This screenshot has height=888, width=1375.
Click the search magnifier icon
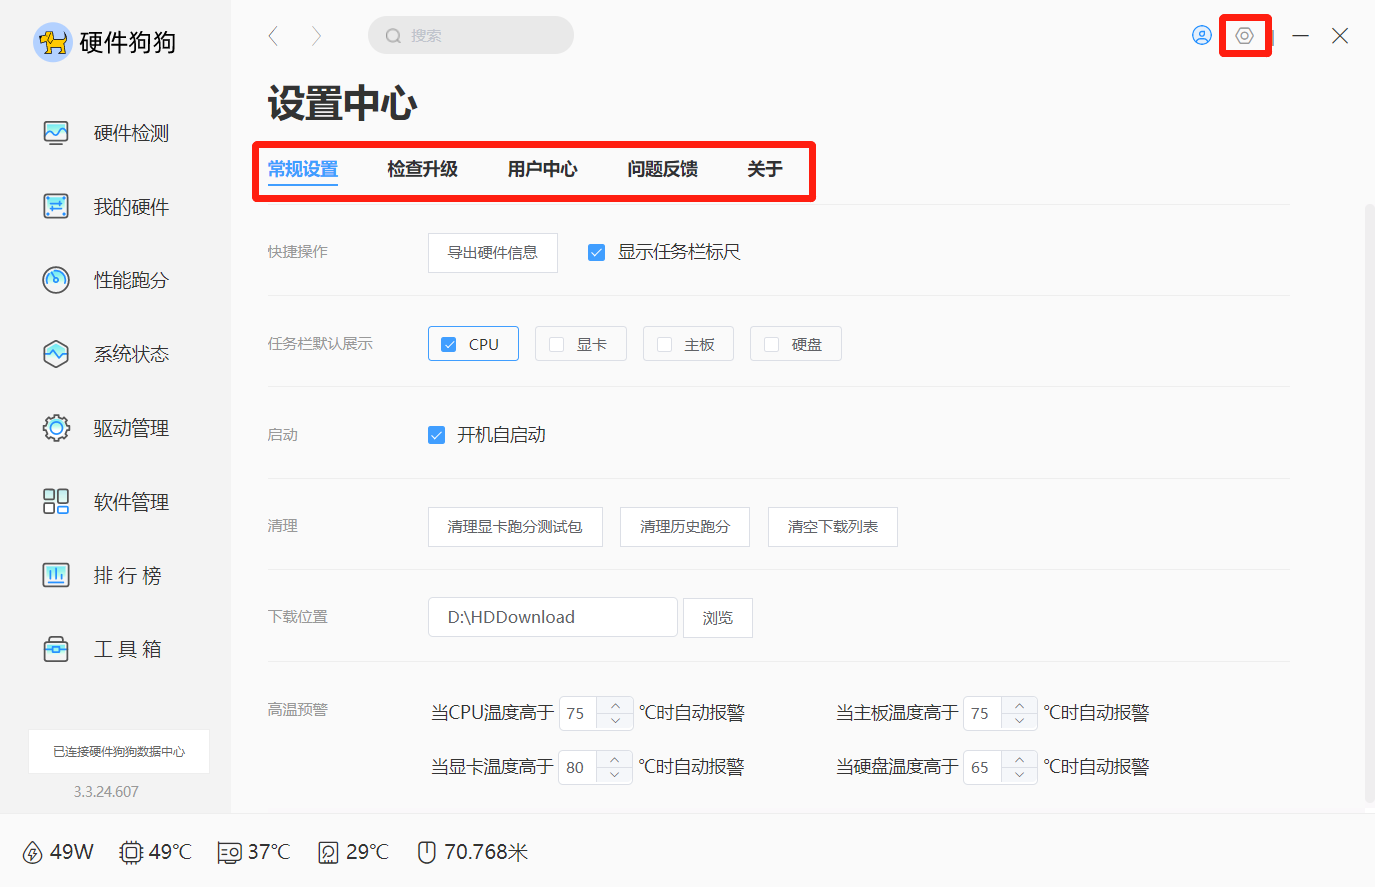(393, 36)
